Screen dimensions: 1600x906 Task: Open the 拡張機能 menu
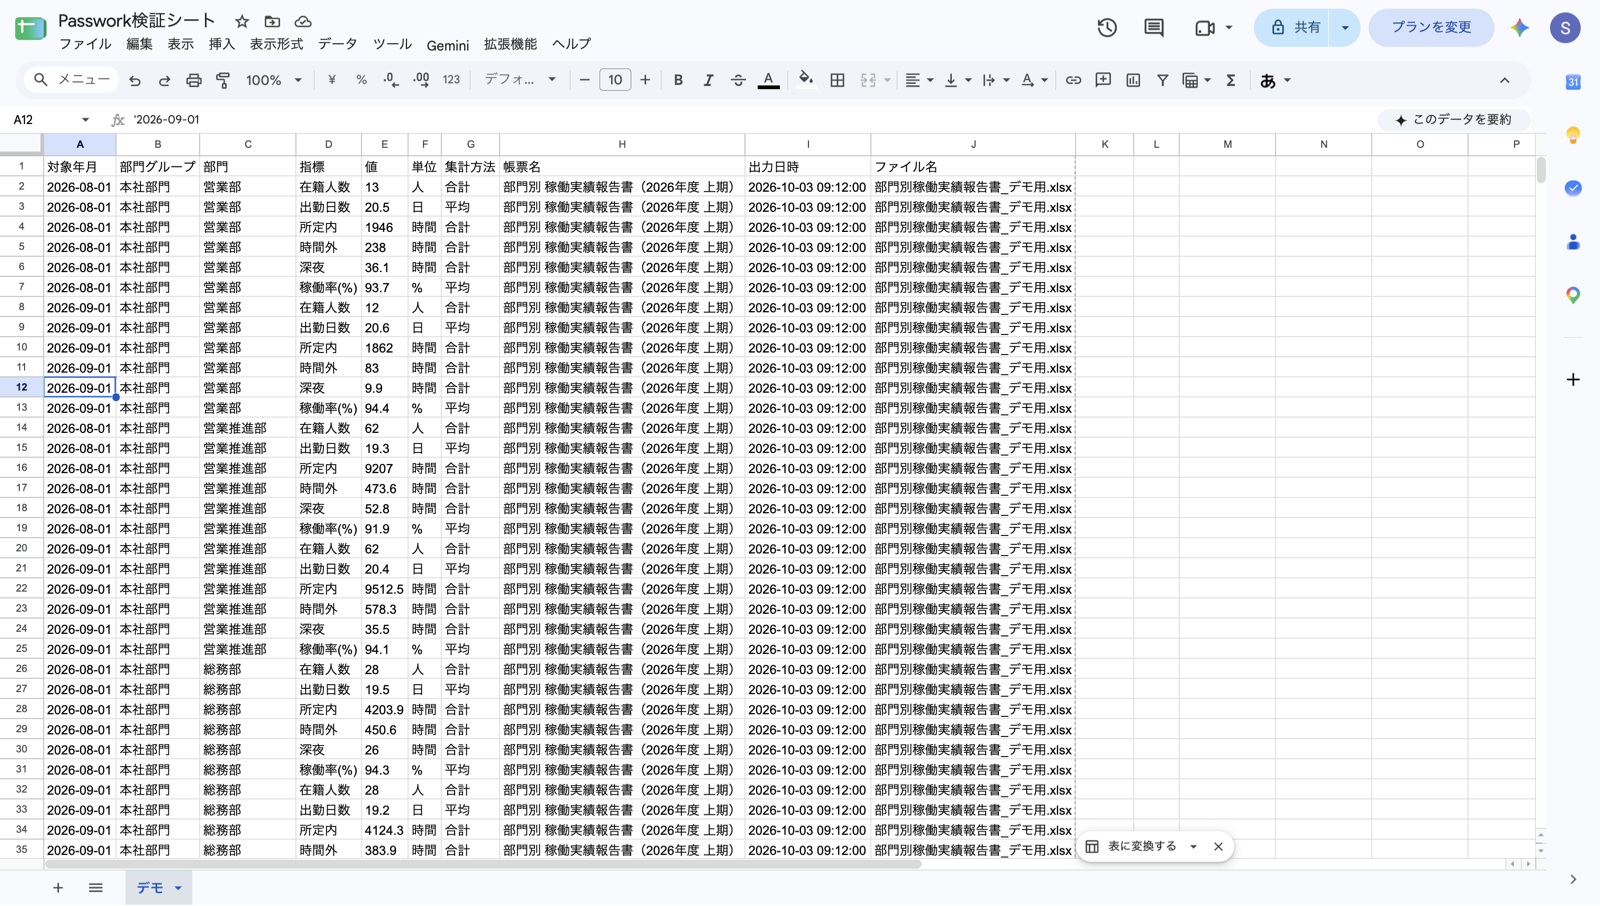click(x=510, y=44)
